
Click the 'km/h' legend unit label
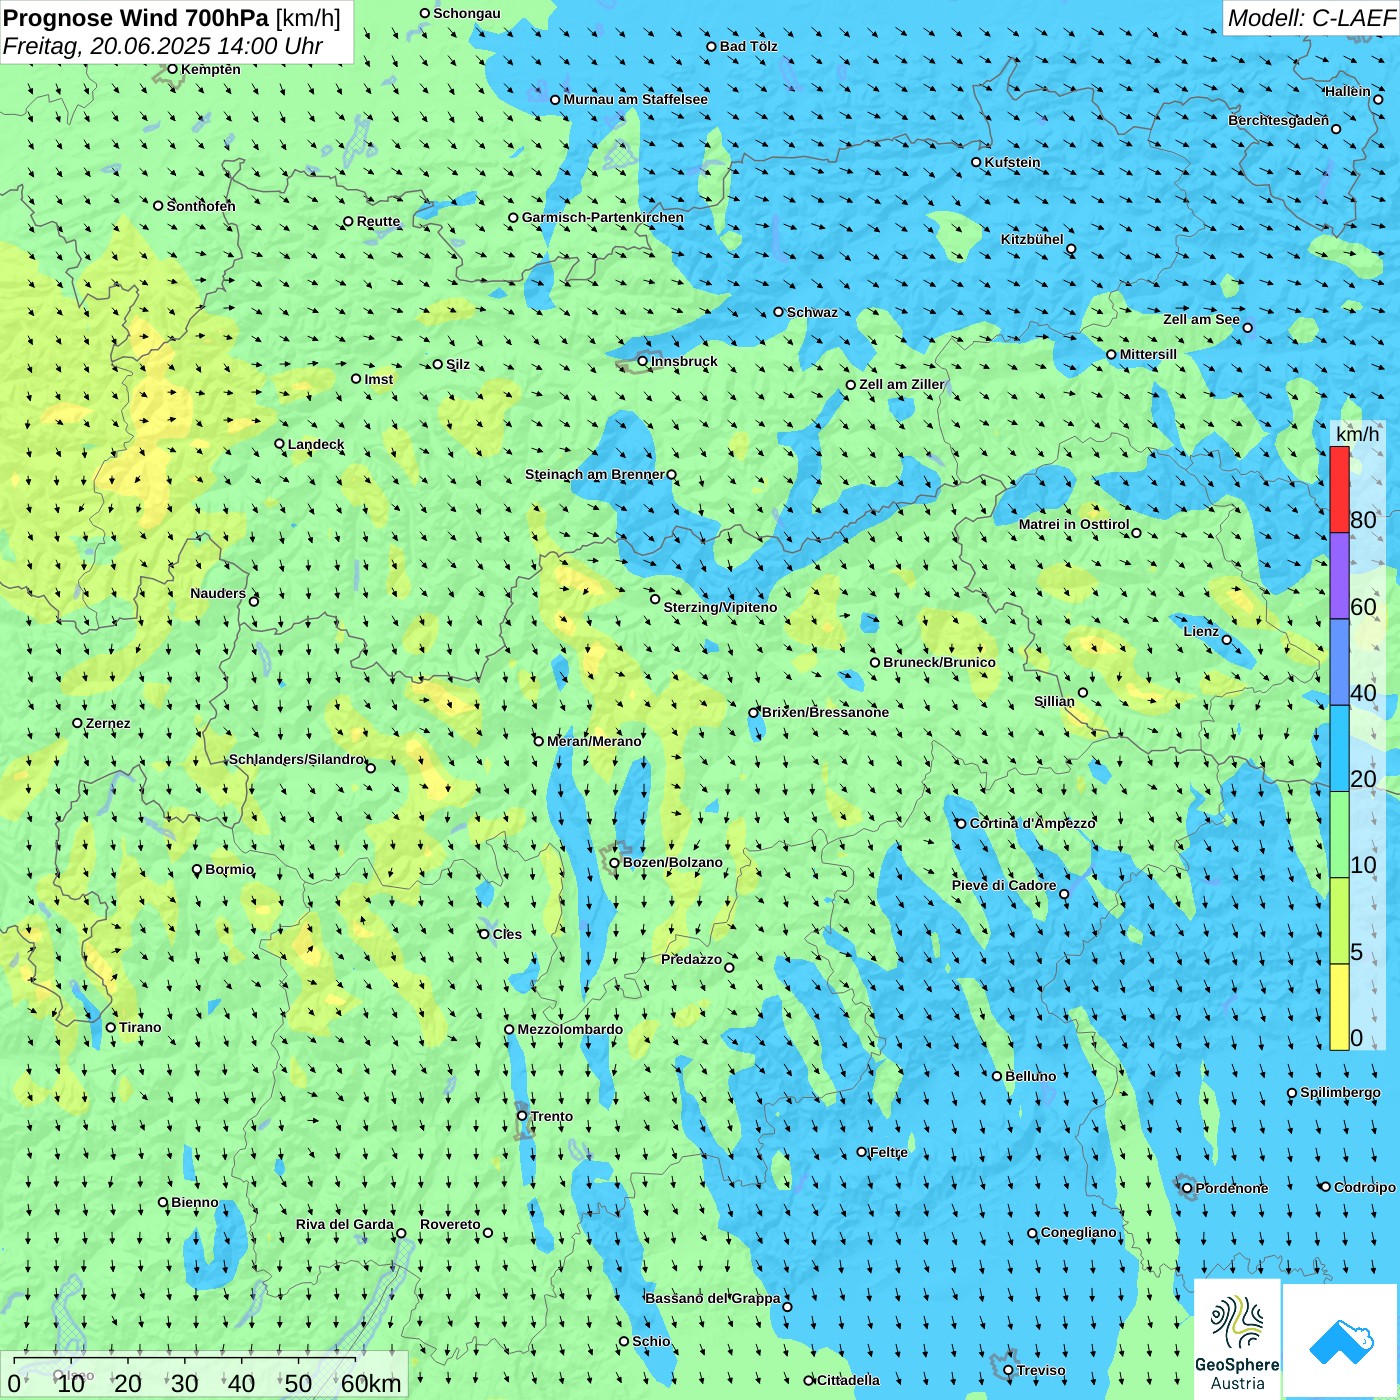pos(1358,434)
